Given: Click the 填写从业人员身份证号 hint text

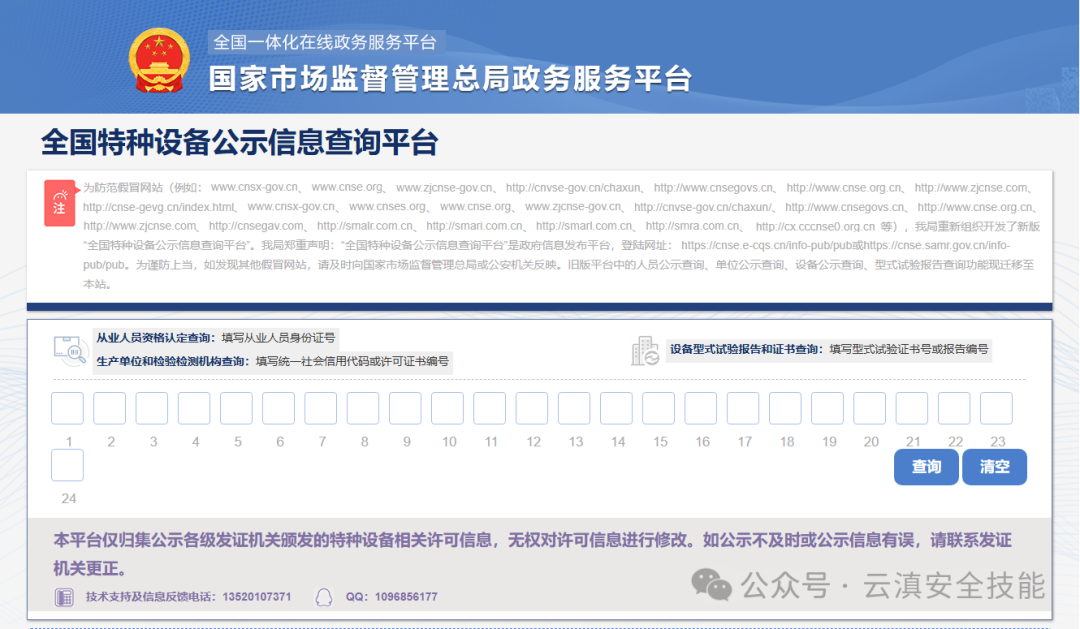Looking at the screenshot, I should pyautogui.click(x=278, y=338).
